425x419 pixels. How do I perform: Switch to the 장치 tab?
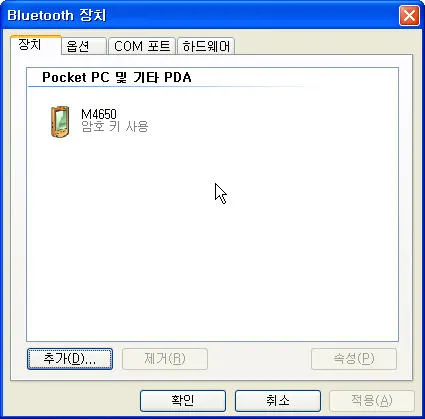pos(30,44)
